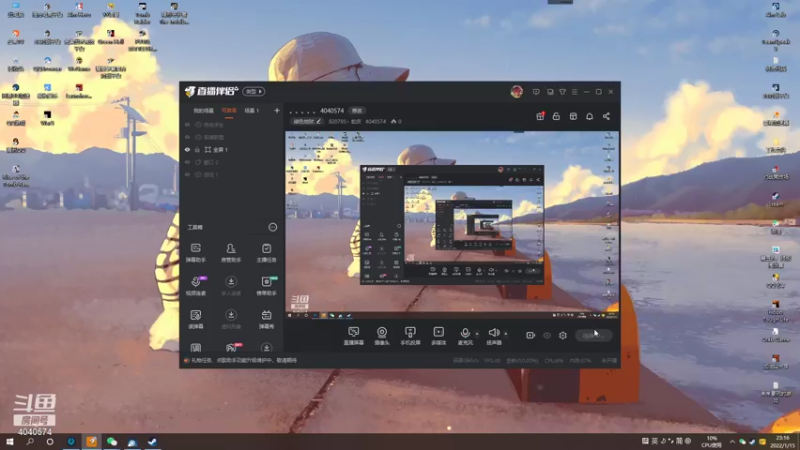
Task: Open the user avatar profile
Action: pyautogui.click(x=516, y=92)
